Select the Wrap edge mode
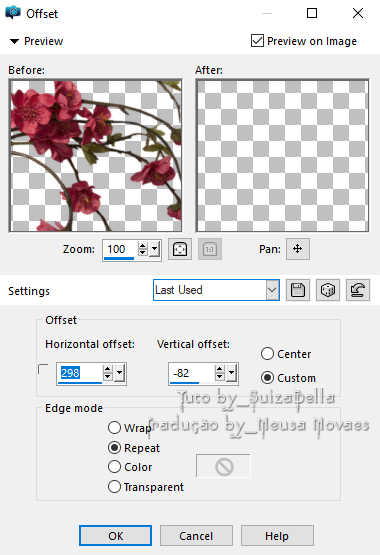Screen dimensions: 380x555 click(114, 428)
